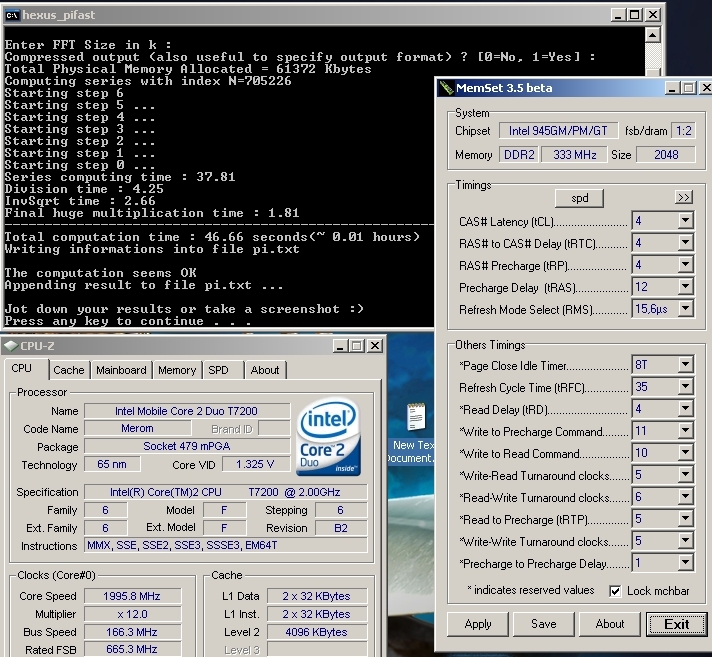Screen dimensions: 712x657
Task: Open the Refresh Cycle Time (tRFC) dropdown
Action: click(x=685, y=387)
